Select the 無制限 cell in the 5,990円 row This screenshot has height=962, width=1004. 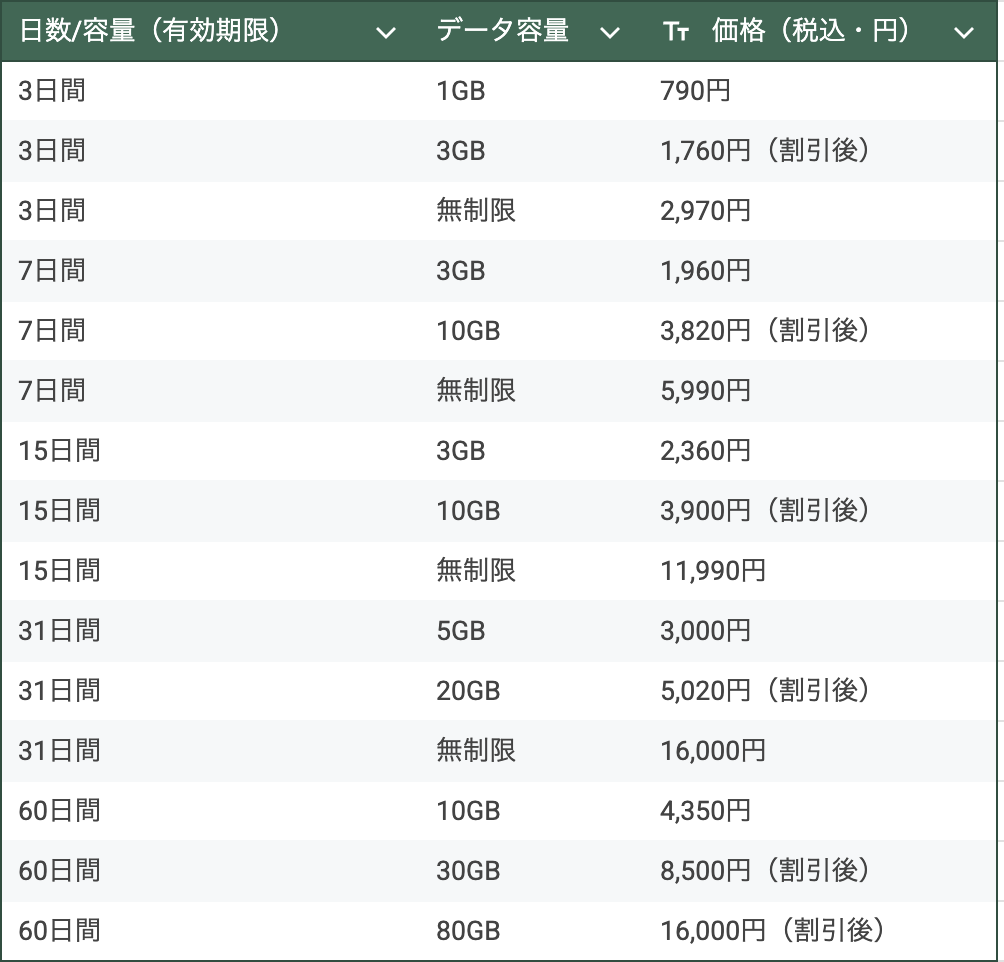(x=476, y=391)
